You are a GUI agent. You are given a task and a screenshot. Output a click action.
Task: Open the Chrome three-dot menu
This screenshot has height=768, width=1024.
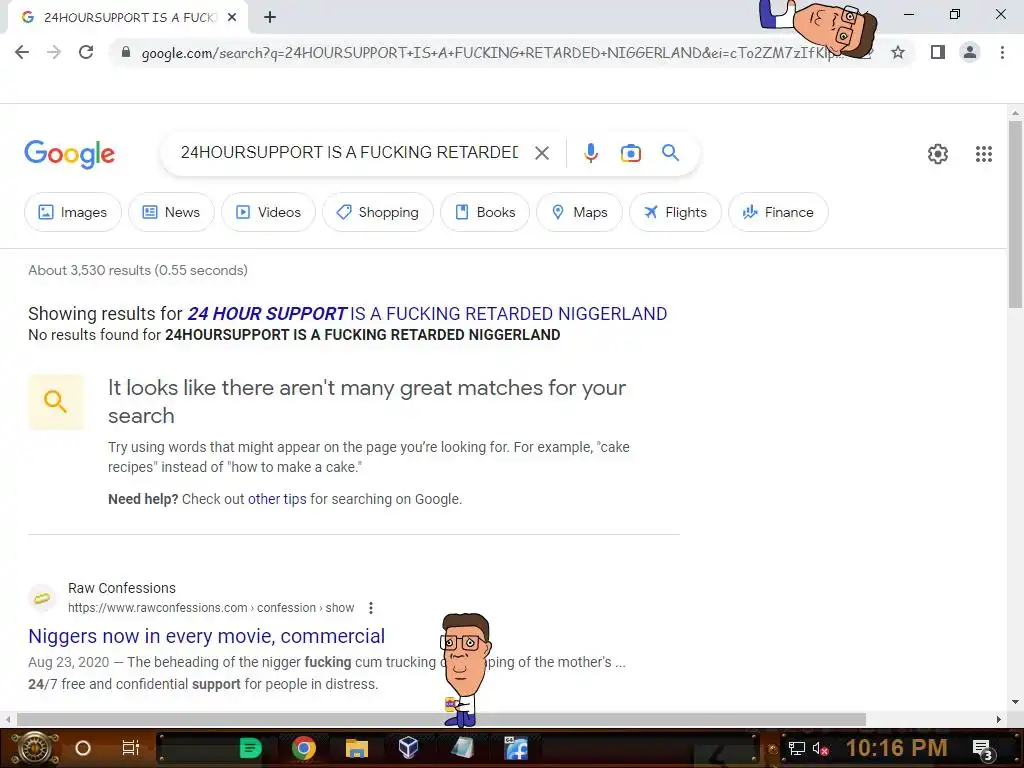coord(1002,52)
